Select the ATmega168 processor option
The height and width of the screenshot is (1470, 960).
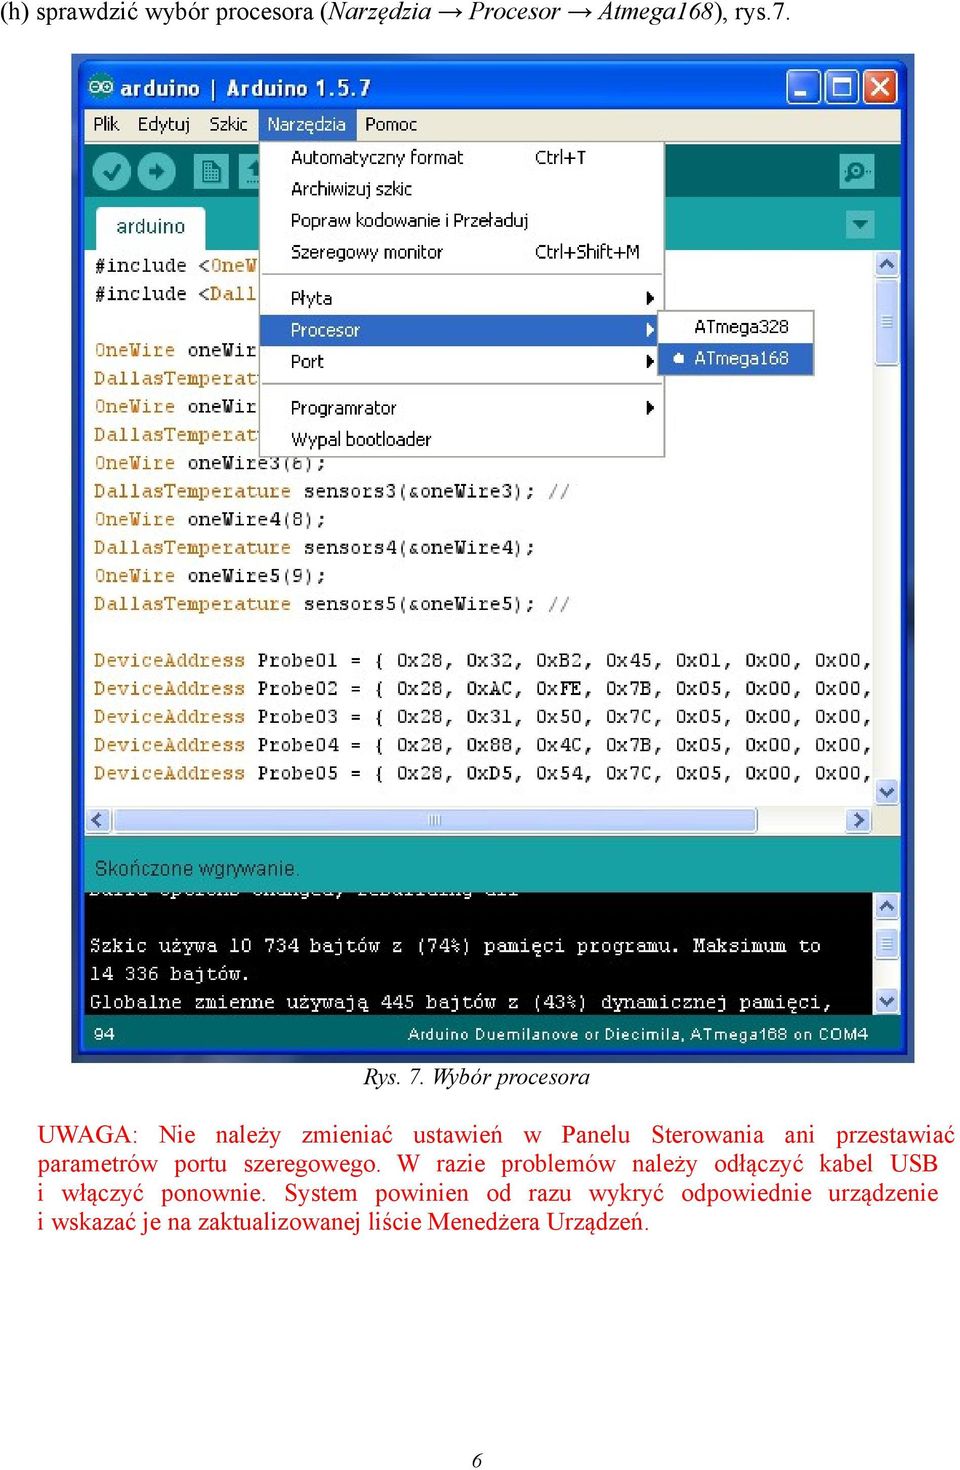point(737,358)
